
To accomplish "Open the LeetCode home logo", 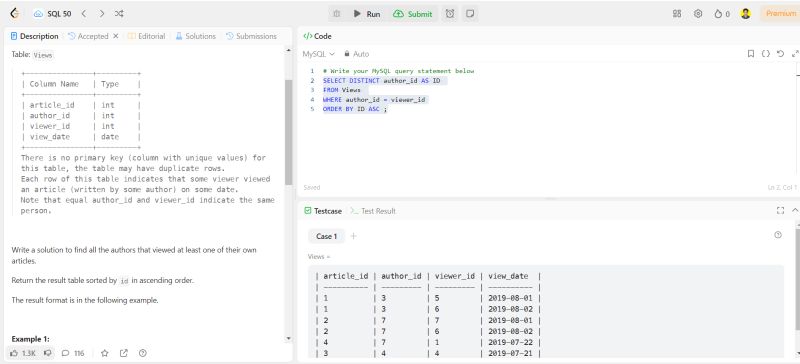I will tap(14, 14).
